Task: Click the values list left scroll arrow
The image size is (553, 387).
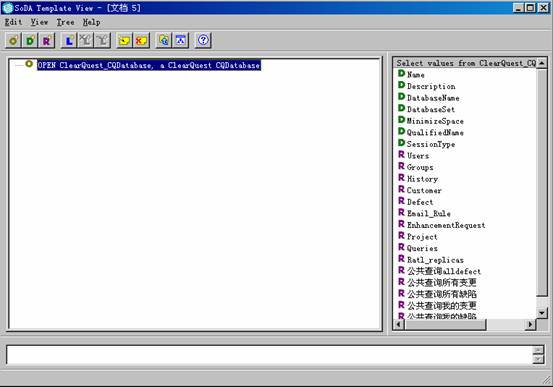Action: 399,324
